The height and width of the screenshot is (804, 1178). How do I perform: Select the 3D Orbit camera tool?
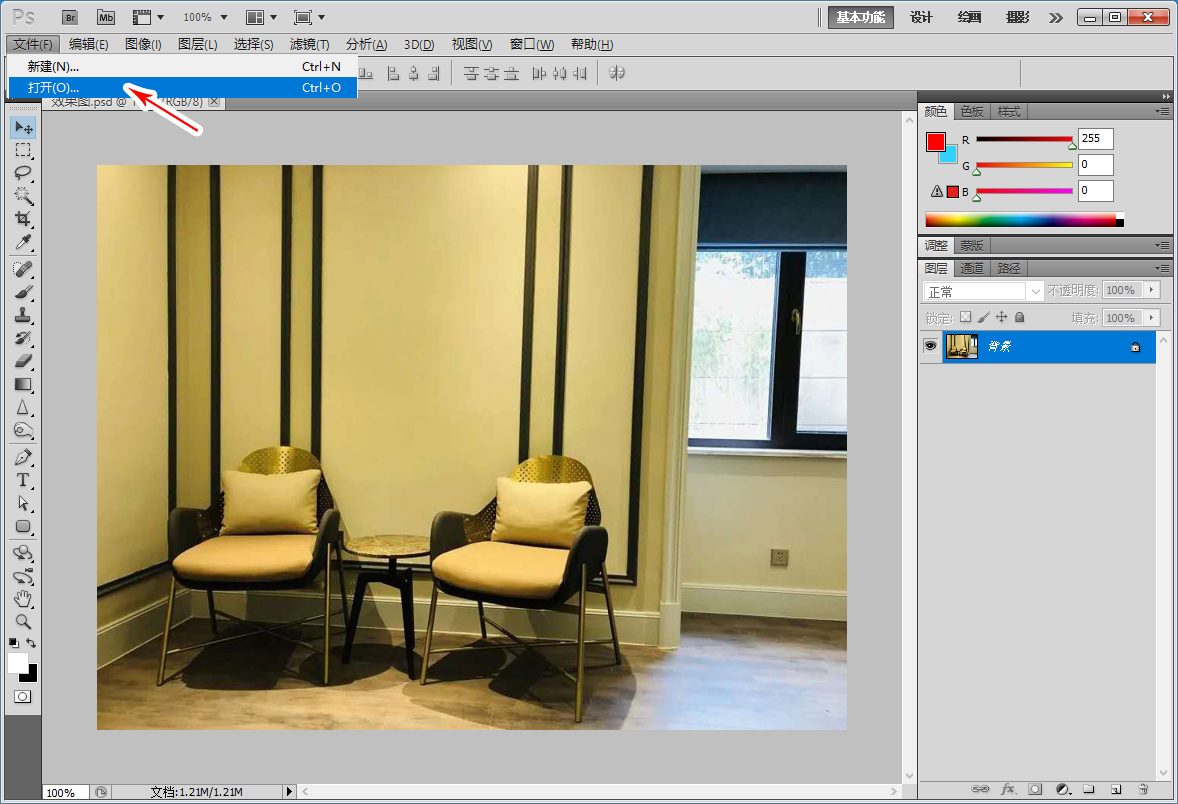tap(23, 576)
